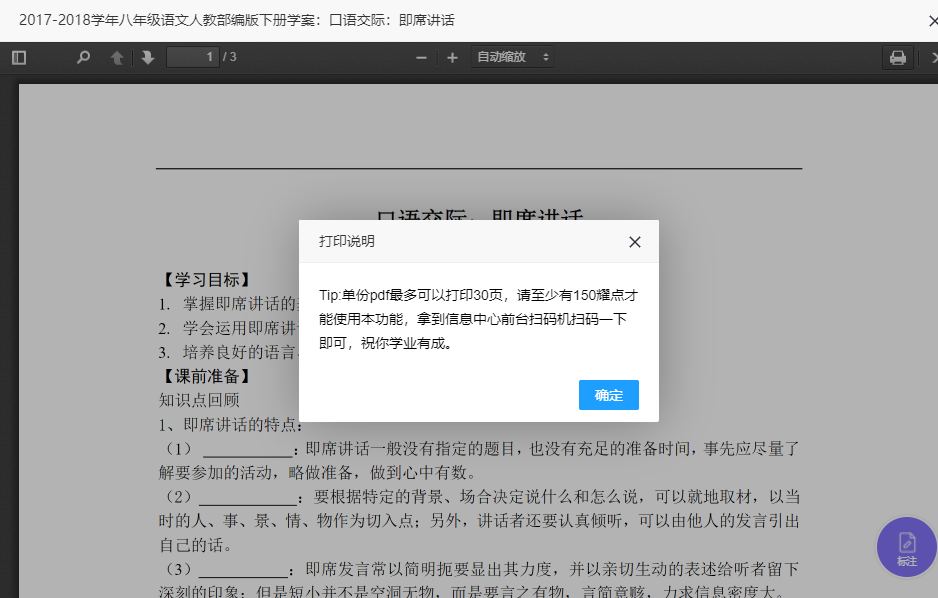Click the page number input field

[x=193, y=57]
